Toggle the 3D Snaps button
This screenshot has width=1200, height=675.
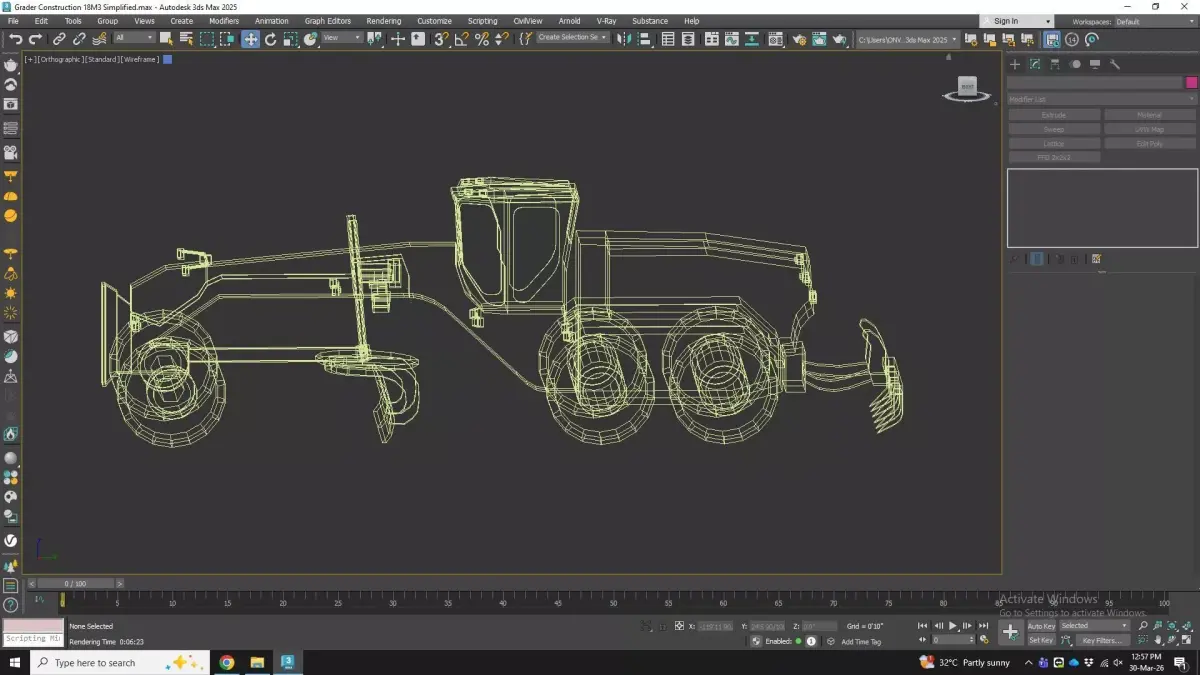(441, 39)
